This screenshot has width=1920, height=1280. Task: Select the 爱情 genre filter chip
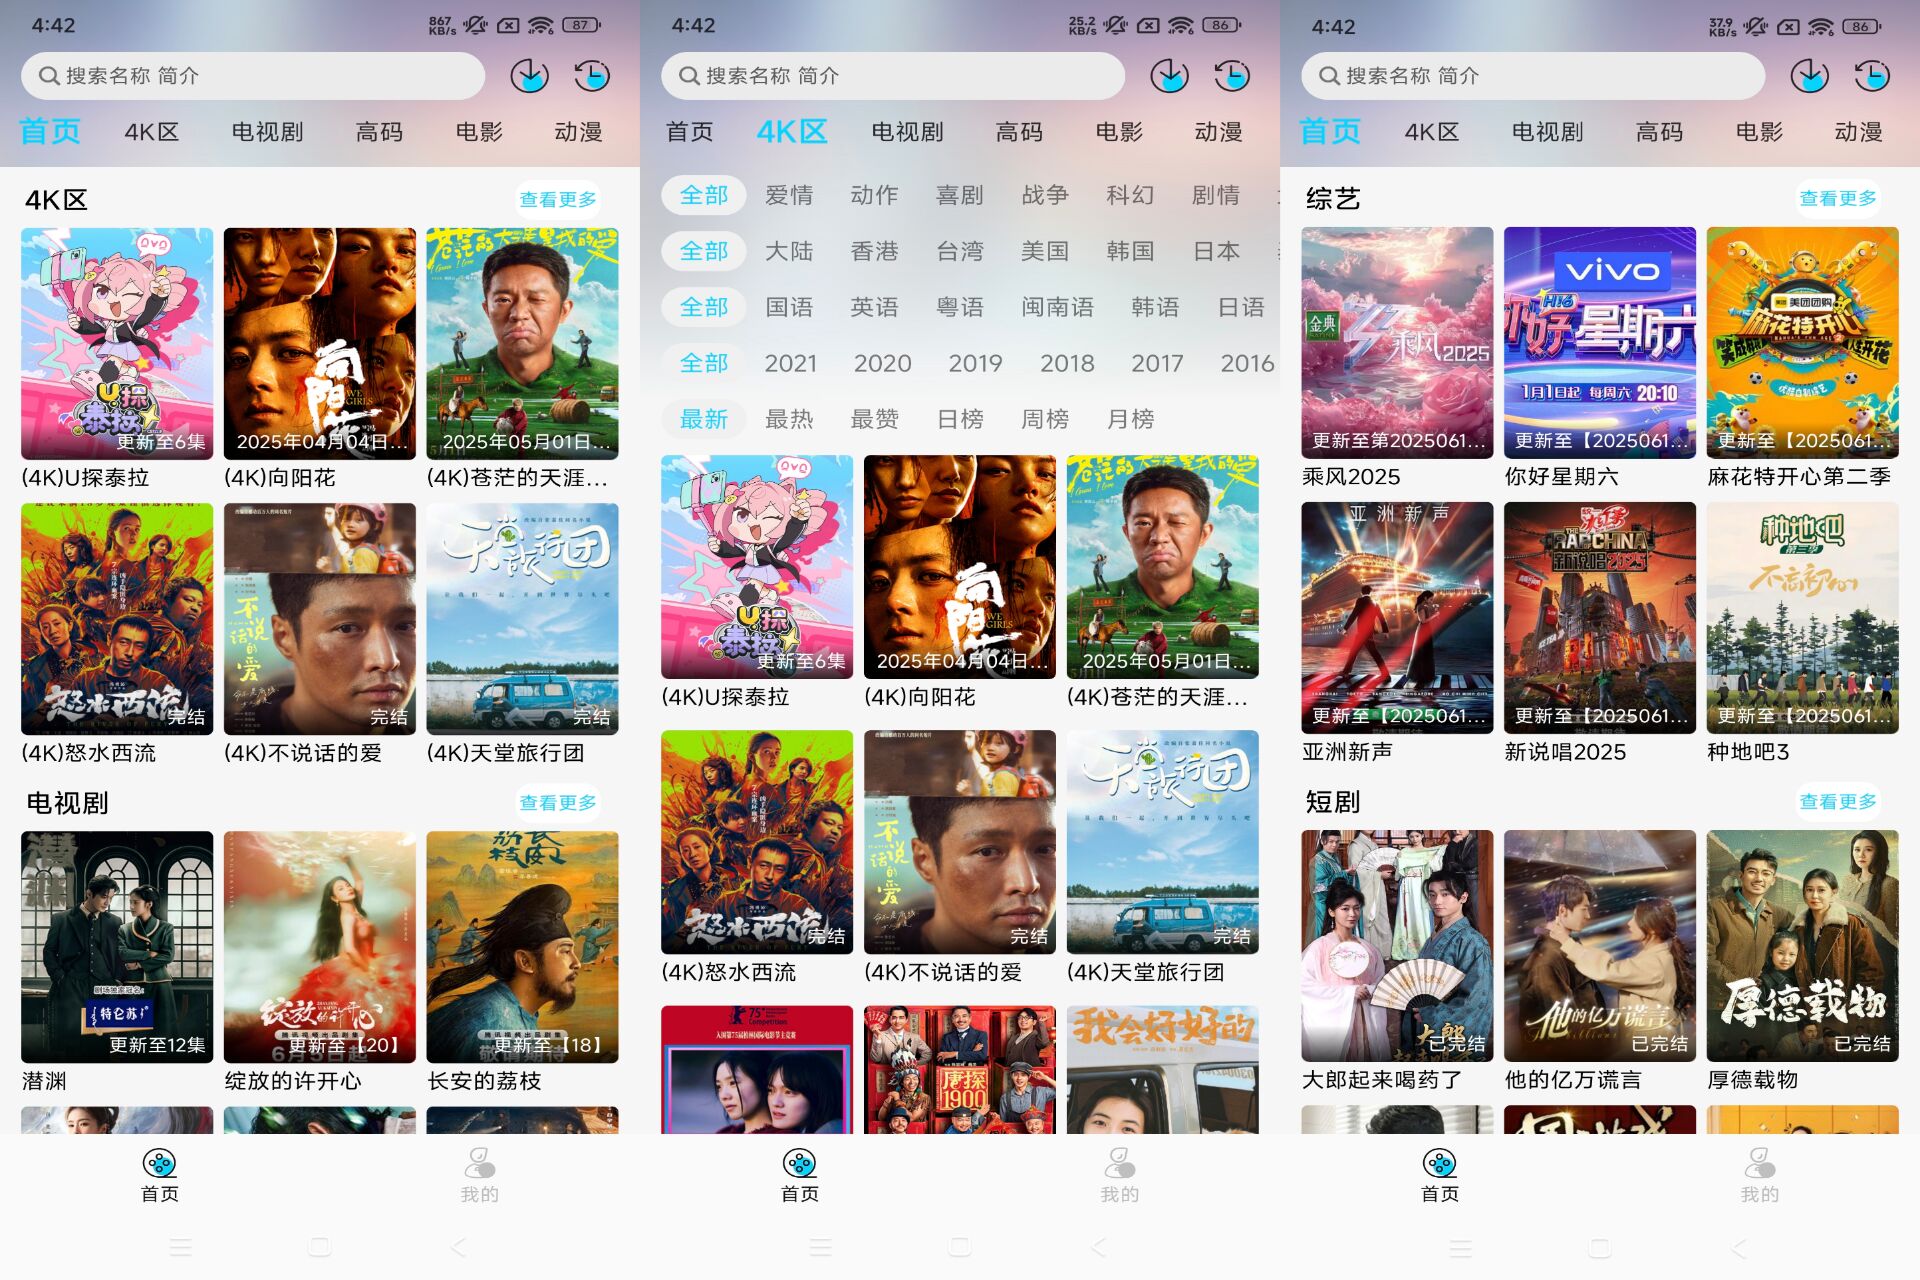click(791, 195)
